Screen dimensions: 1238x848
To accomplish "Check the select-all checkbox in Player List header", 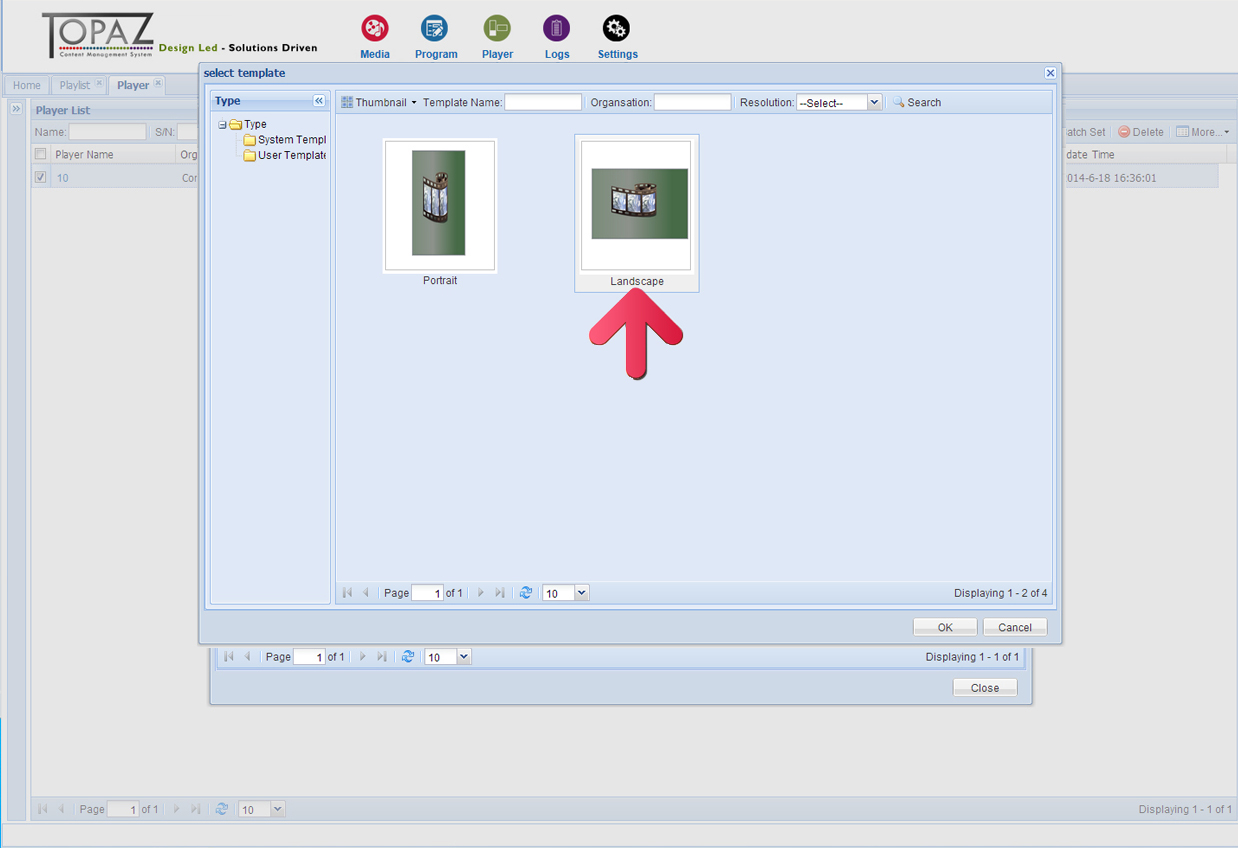I will click(41, 154).
